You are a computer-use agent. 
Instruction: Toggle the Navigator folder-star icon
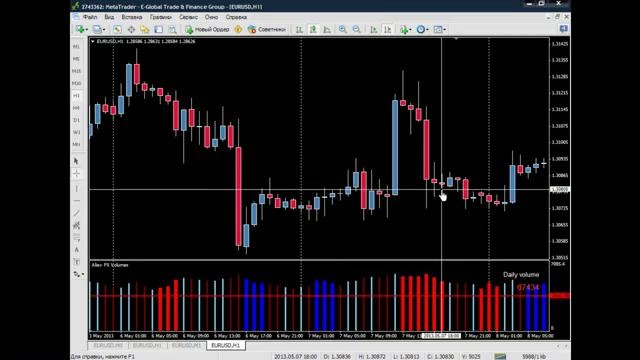[x=145, y=29]
